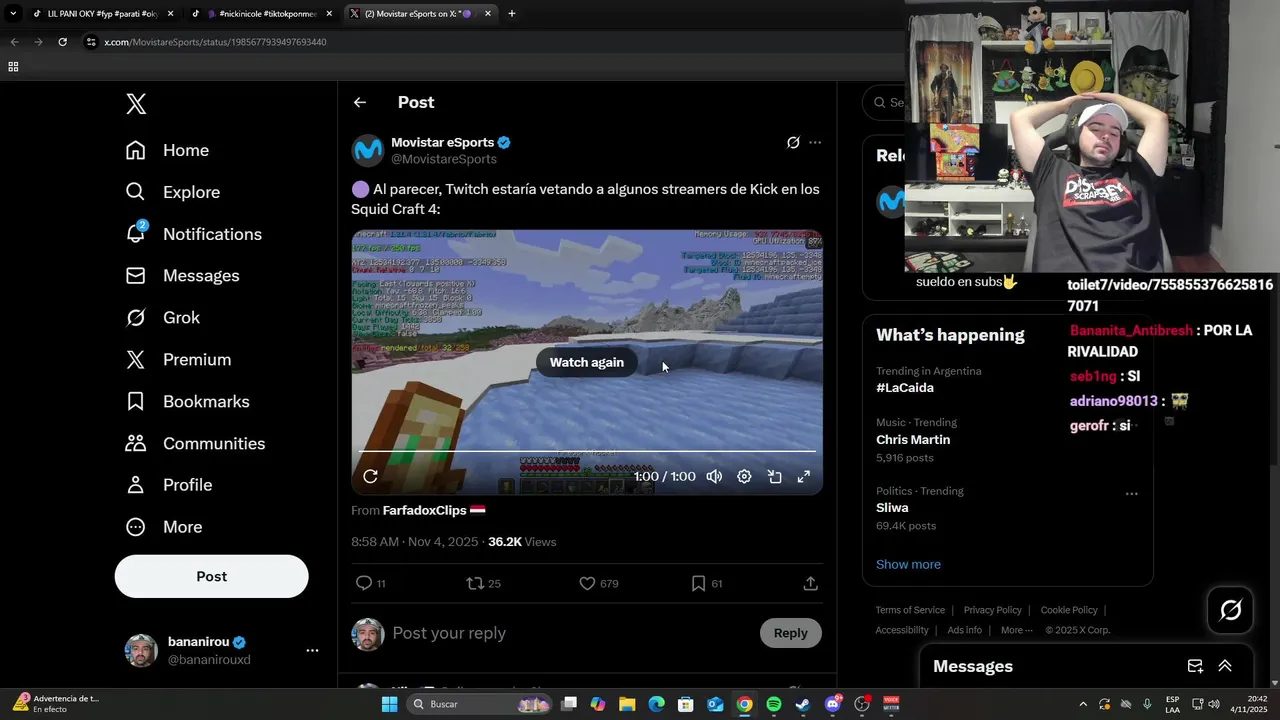Image resolution: width=1280 pixels, height=720 pixels.
Task: Switch to the #nickinicole TikTok tab
Action: pos(262,14)
